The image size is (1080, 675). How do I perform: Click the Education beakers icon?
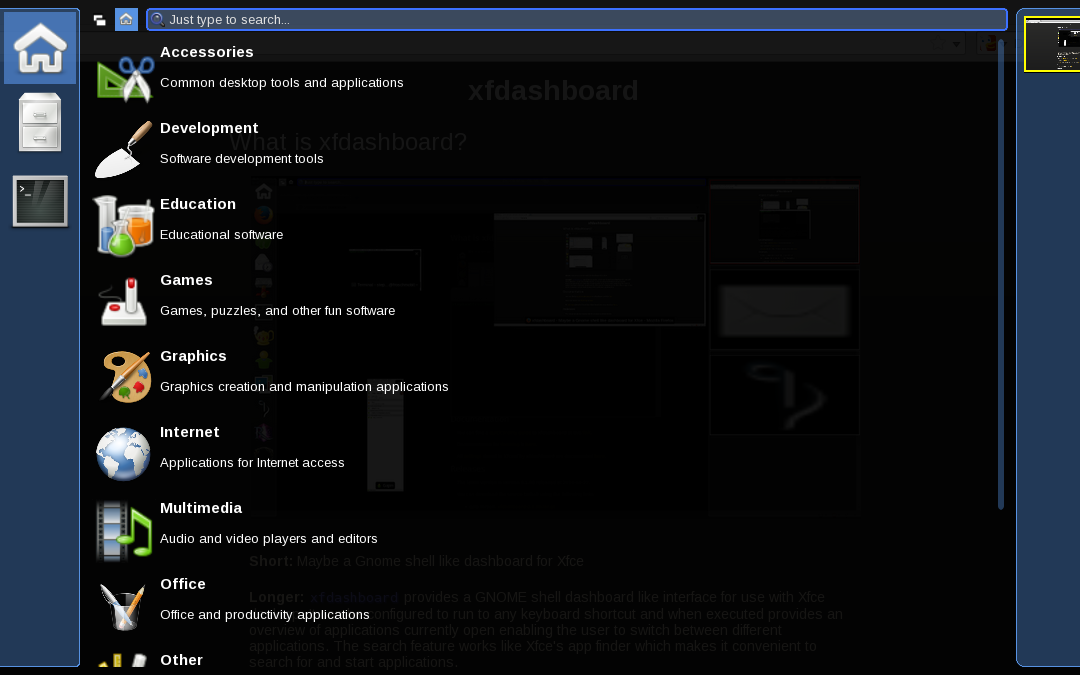tap(124, 226)
